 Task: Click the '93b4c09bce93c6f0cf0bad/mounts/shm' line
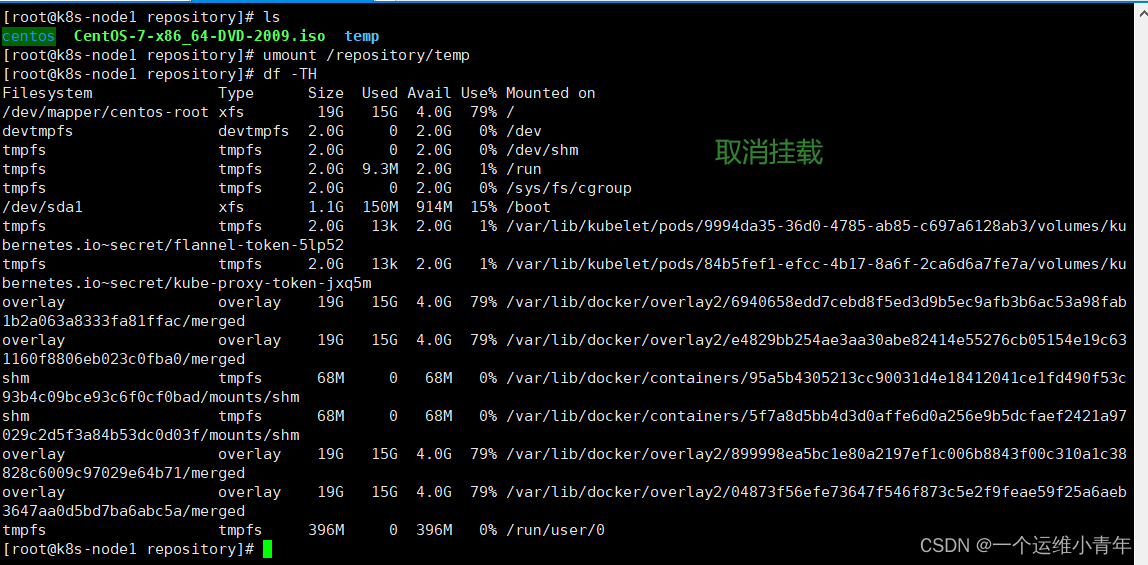coord(151,397)
